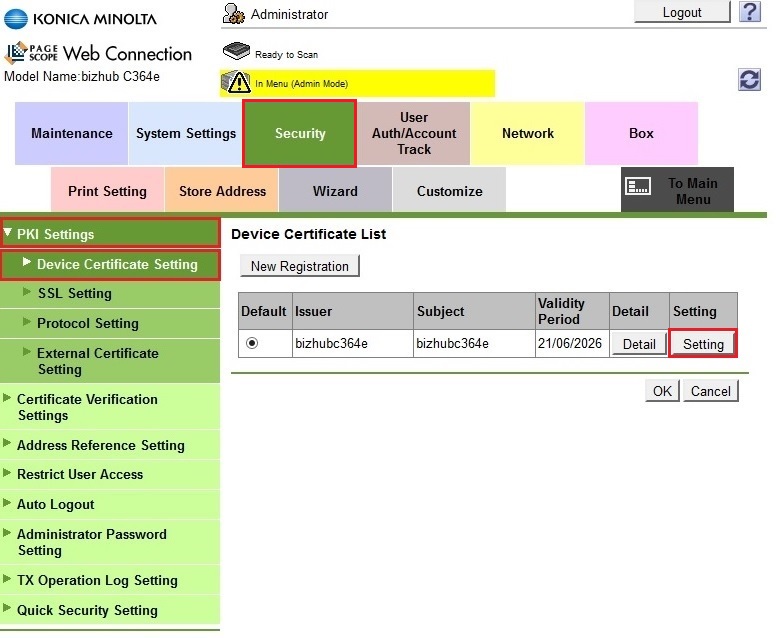Expand Restrict User Access
Screen dimensions: 776x638
coord(110,474)
